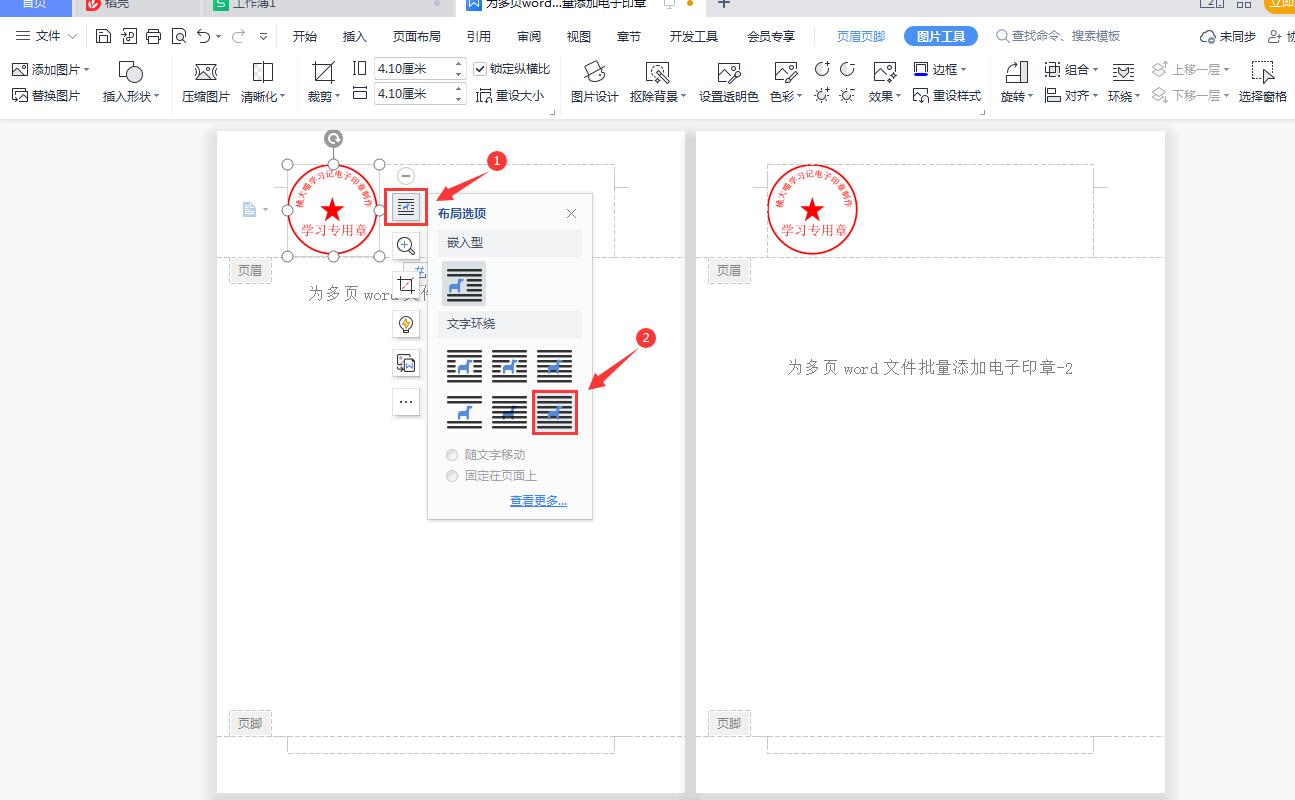Select the top and bottom wrap layout option
This screenshot has width=1295, height=800.
pyautogui.click(x=464, y=412)
